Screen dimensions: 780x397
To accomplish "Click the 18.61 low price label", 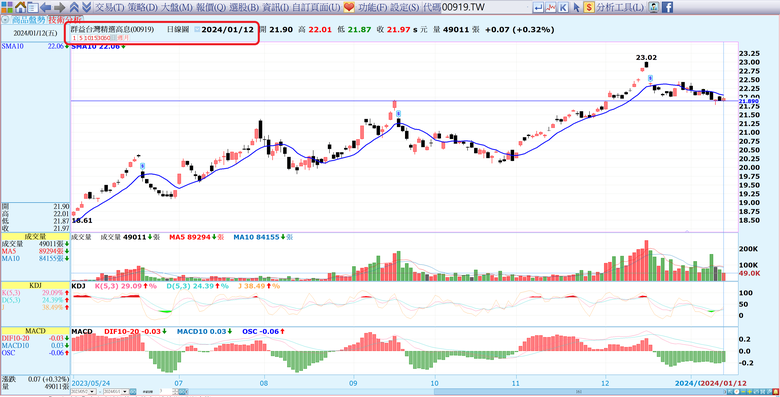I will tap(82, 220).
